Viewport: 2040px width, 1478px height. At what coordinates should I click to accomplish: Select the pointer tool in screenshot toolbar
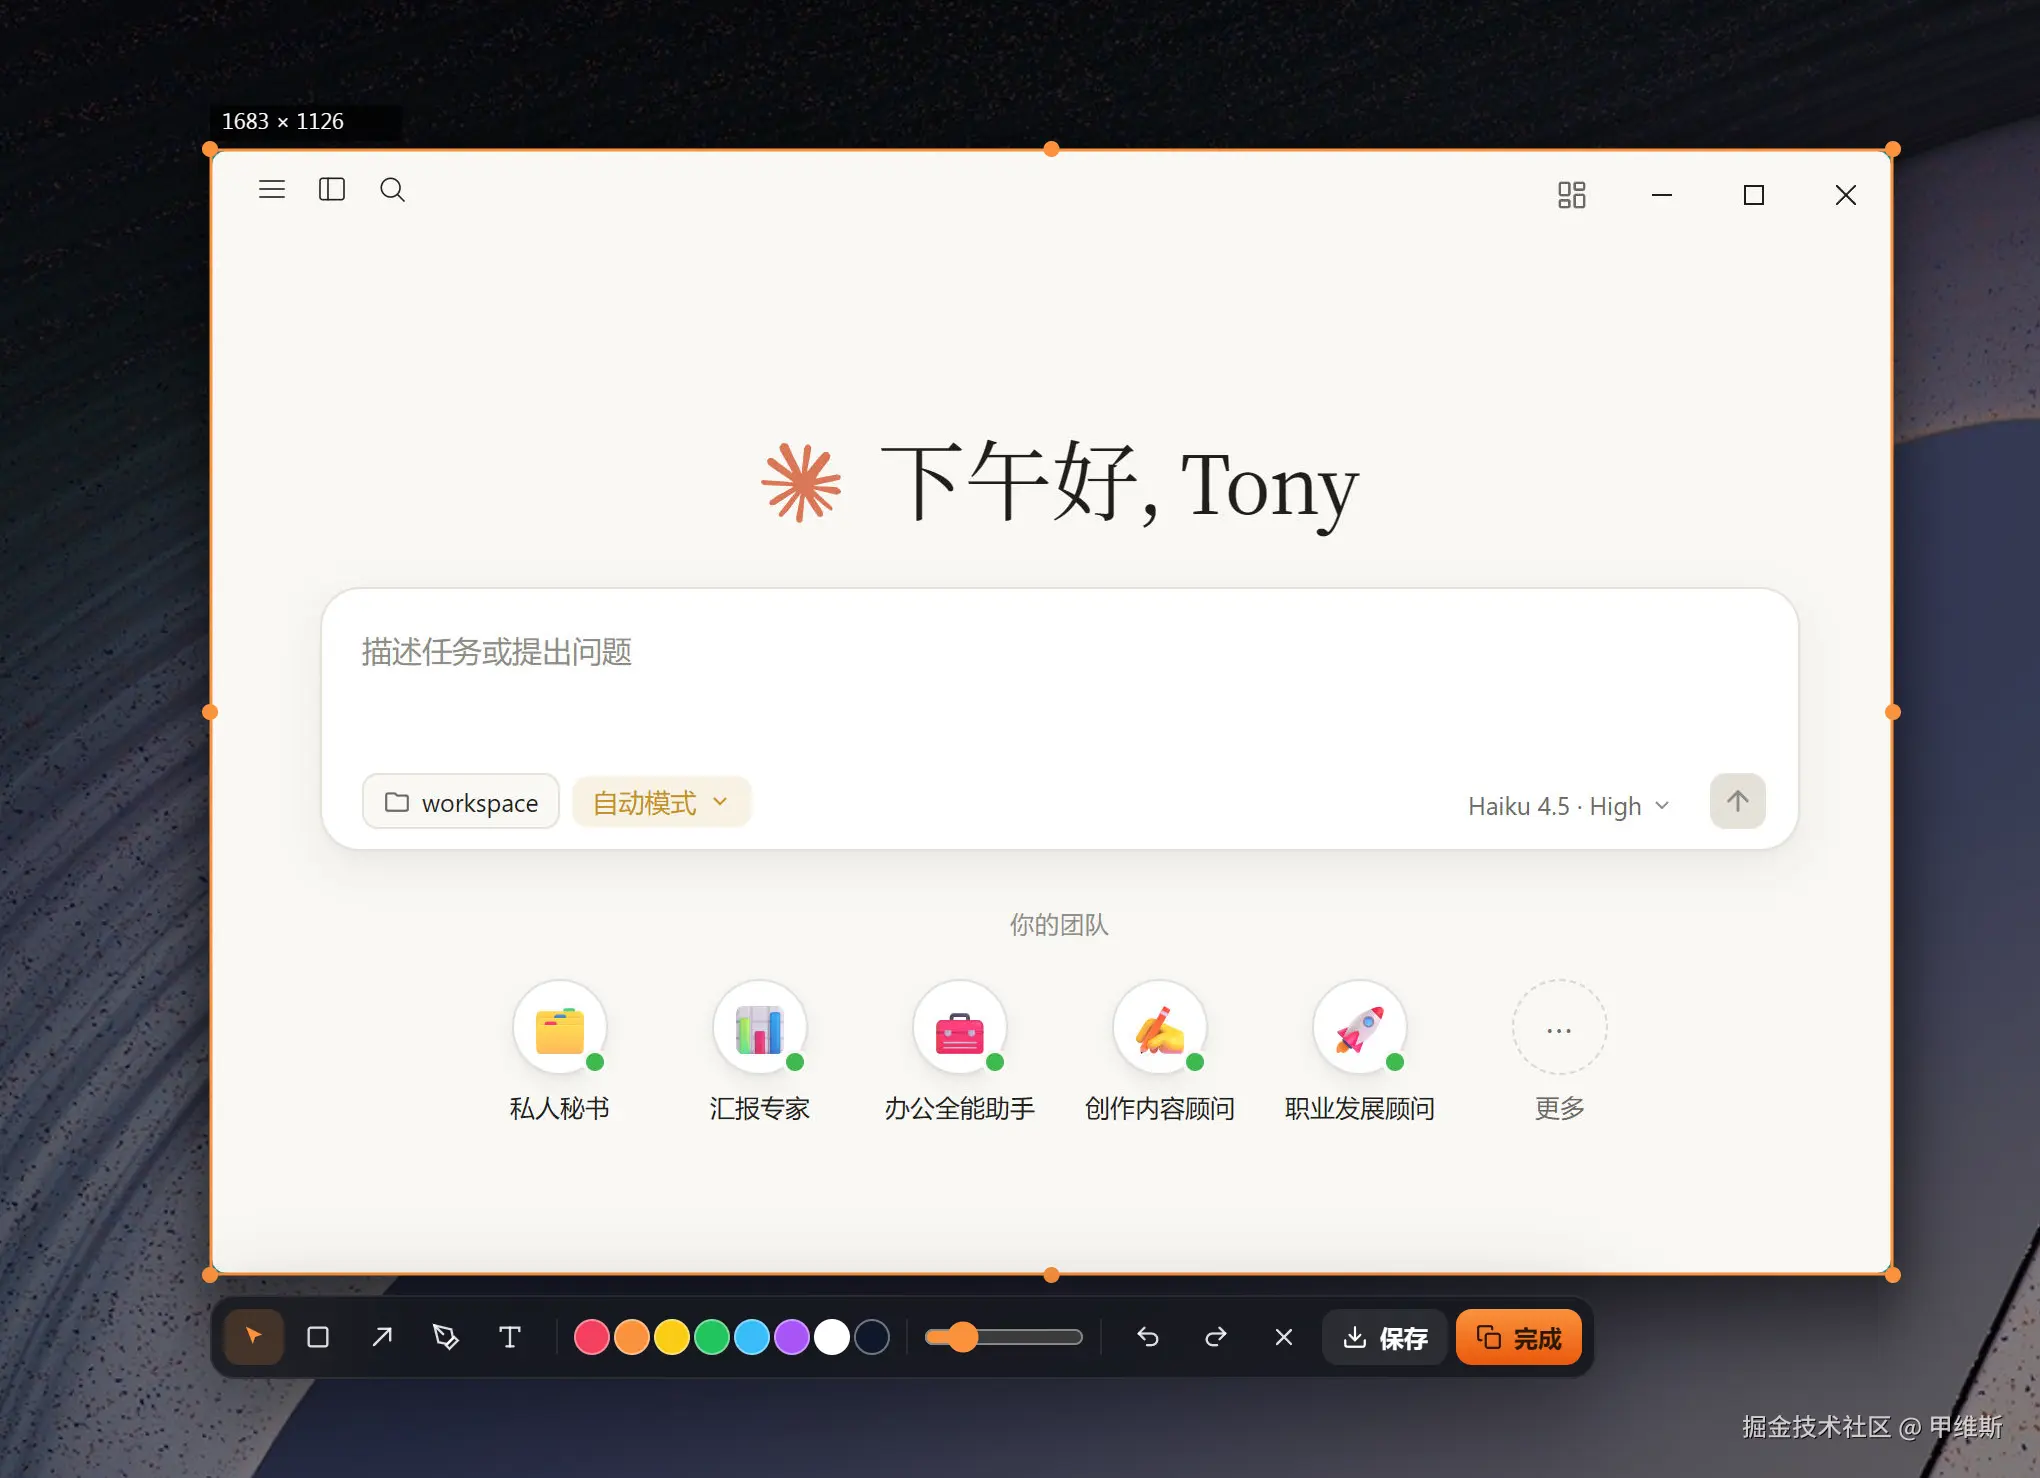pos(254,1337)
